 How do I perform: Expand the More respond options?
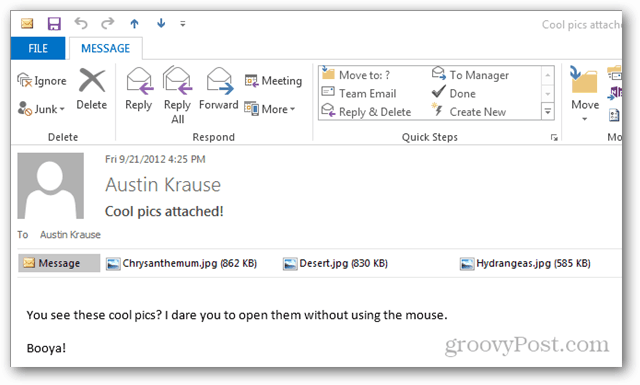click(x=270, y=109)
